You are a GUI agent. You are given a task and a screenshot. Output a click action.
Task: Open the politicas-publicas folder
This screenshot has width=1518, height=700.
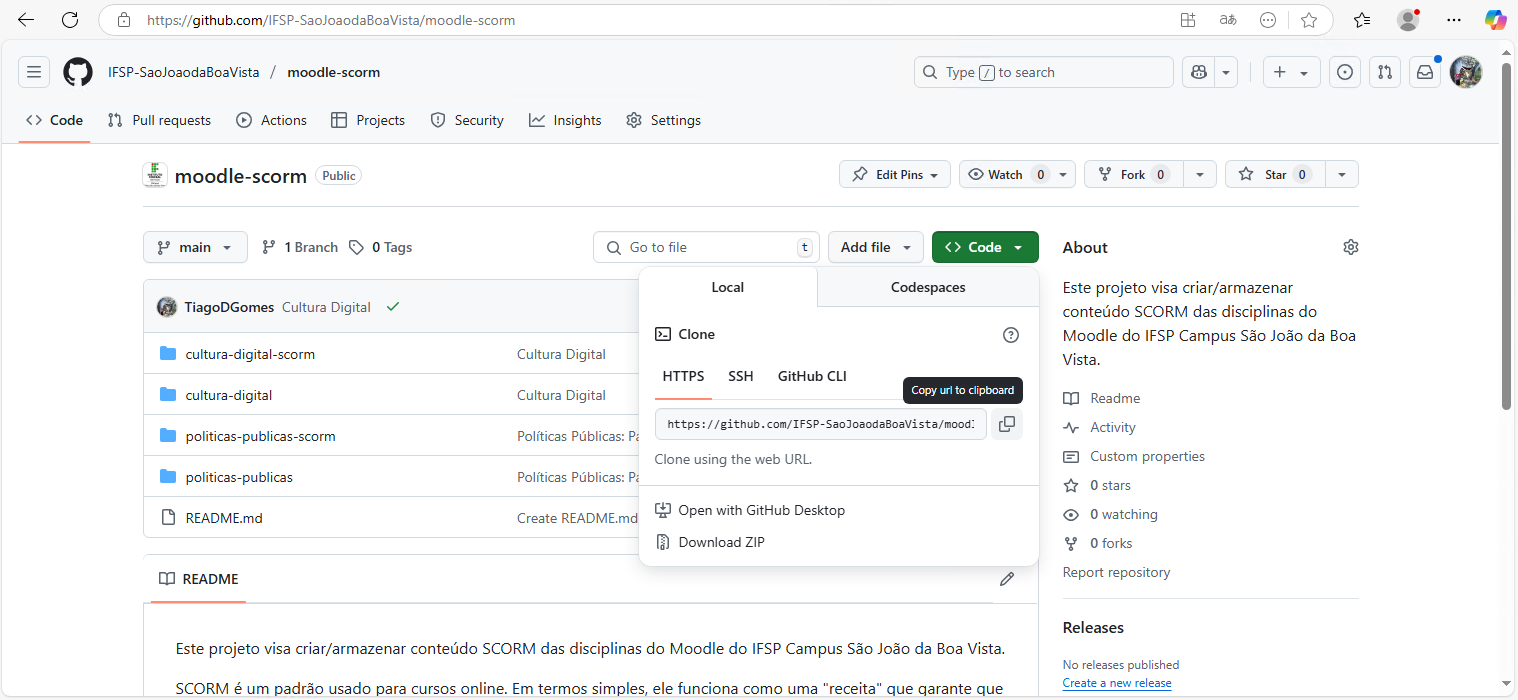pos(239,477)
